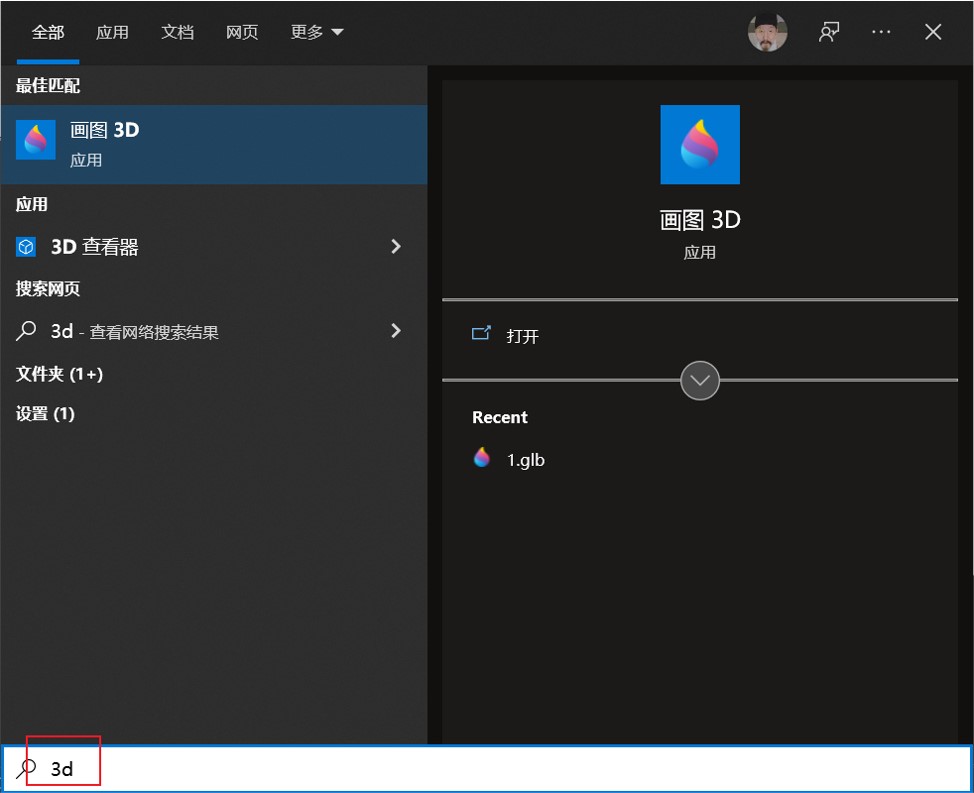The height and width of the screenshot is (793, 974).
Task: Click the open-window icon beside 打开
Action: (481, 333)
